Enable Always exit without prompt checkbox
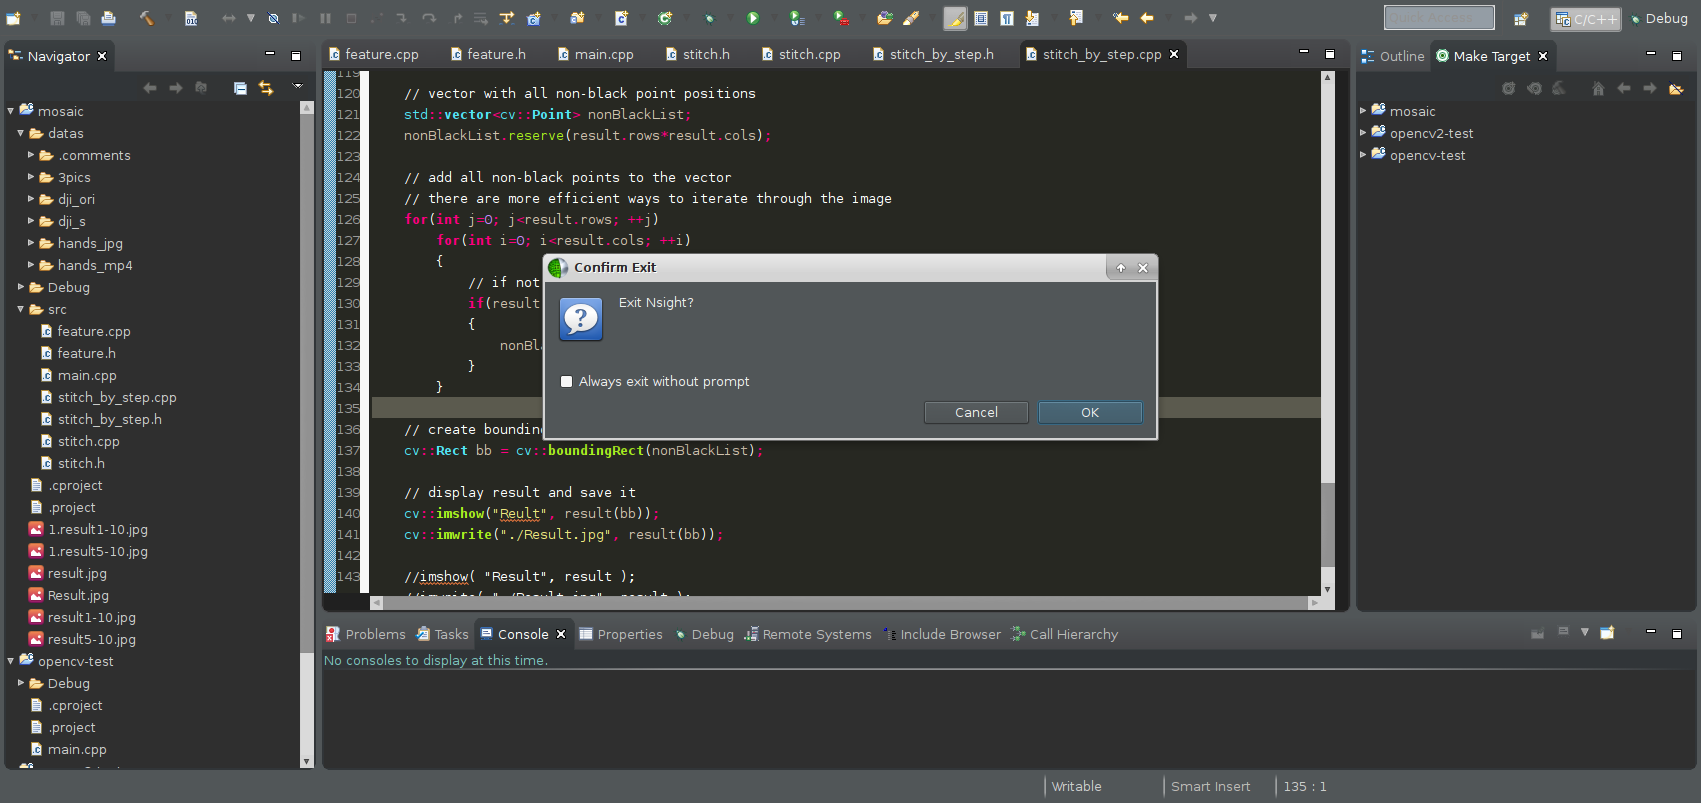Screen dimensions: 1701x803 coord(567,381)
